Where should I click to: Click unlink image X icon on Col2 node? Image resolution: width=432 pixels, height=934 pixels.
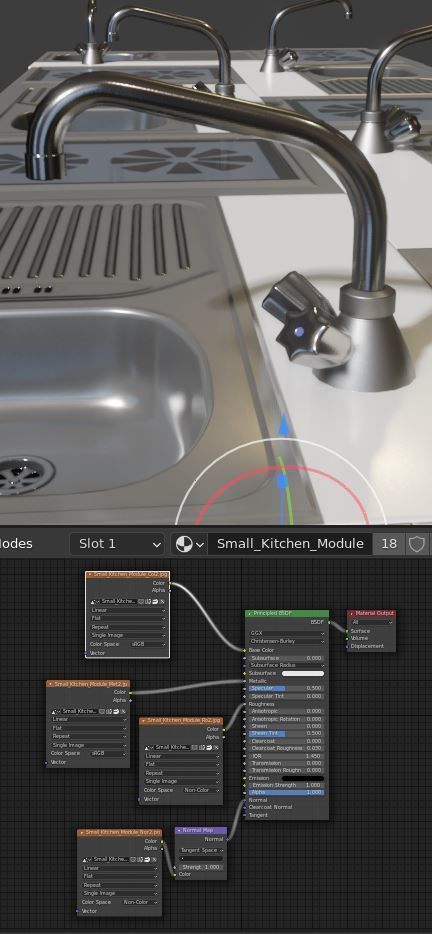pyautogui.click(x=162, y=601)
